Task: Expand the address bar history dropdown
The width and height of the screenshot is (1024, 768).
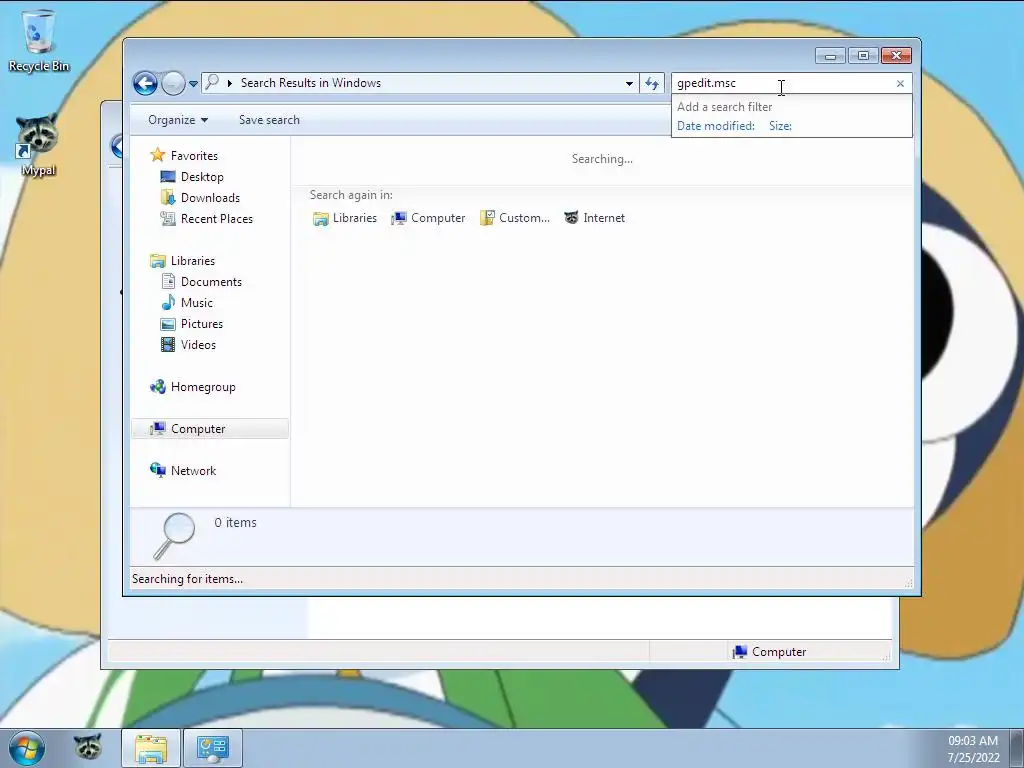Action: (x=629, y=84)
